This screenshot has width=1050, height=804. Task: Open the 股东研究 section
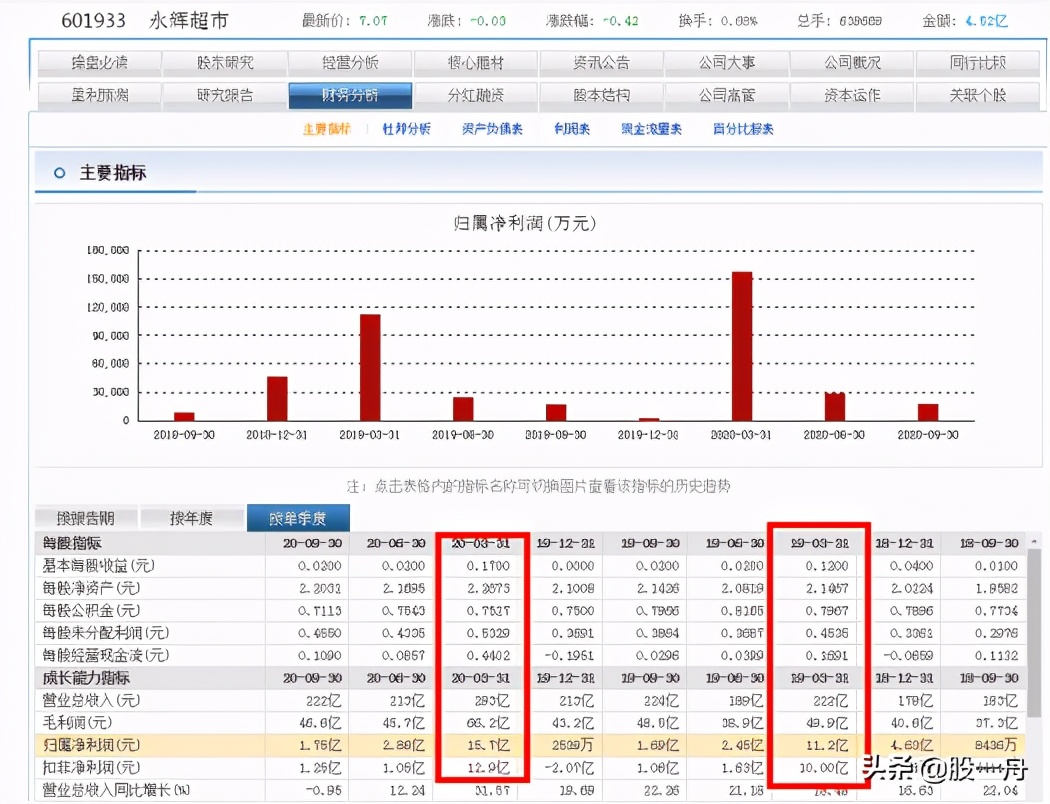(x=224, y=62)
